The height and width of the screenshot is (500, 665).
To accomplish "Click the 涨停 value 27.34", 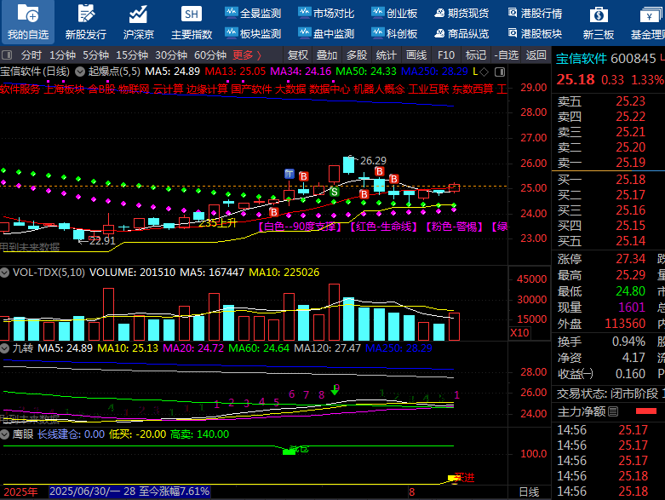I will tap(631, 259).
